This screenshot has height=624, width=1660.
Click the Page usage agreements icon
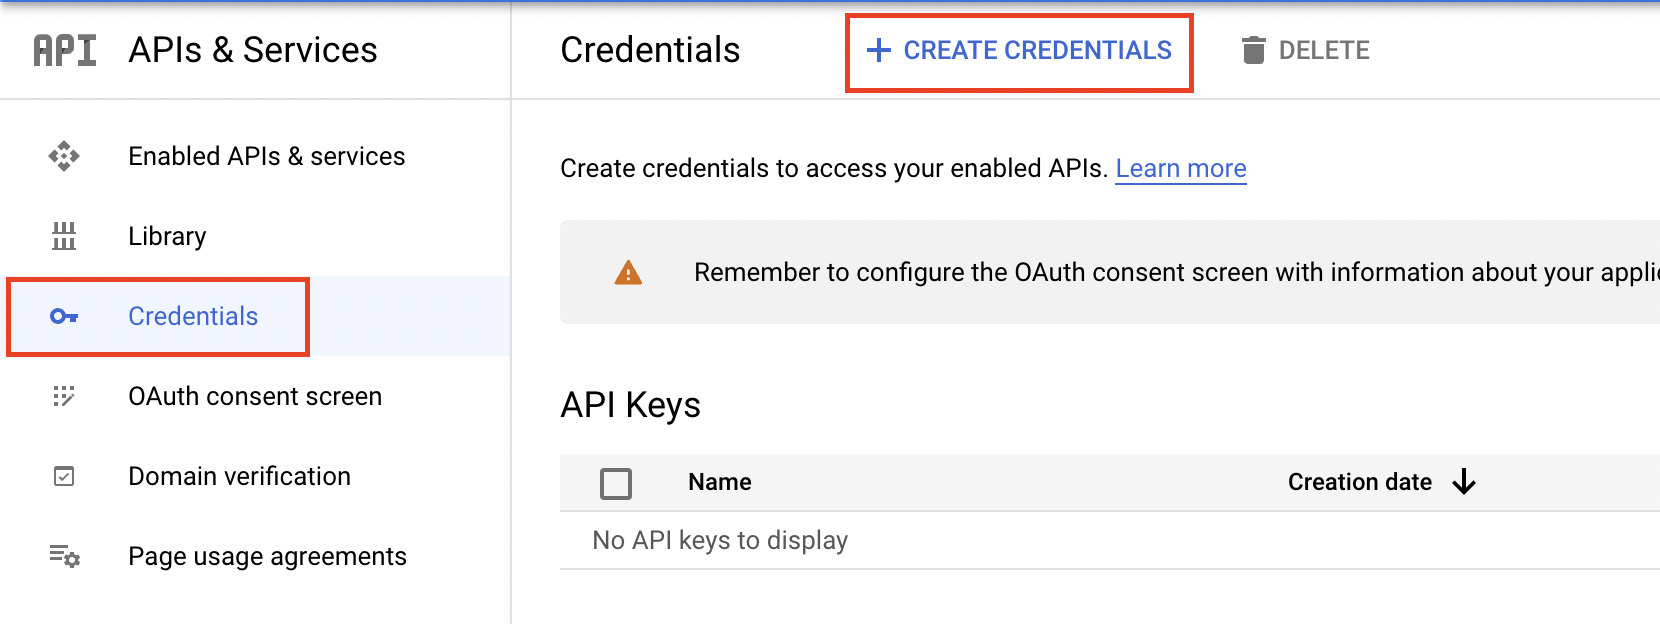pyautogui.click(x=65, y=557)
